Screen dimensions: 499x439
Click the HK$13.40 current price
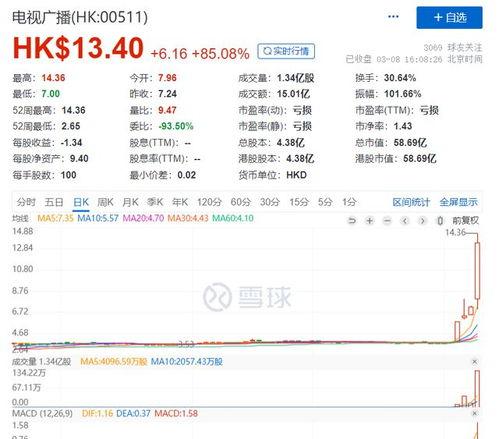[x=78, y=48]
